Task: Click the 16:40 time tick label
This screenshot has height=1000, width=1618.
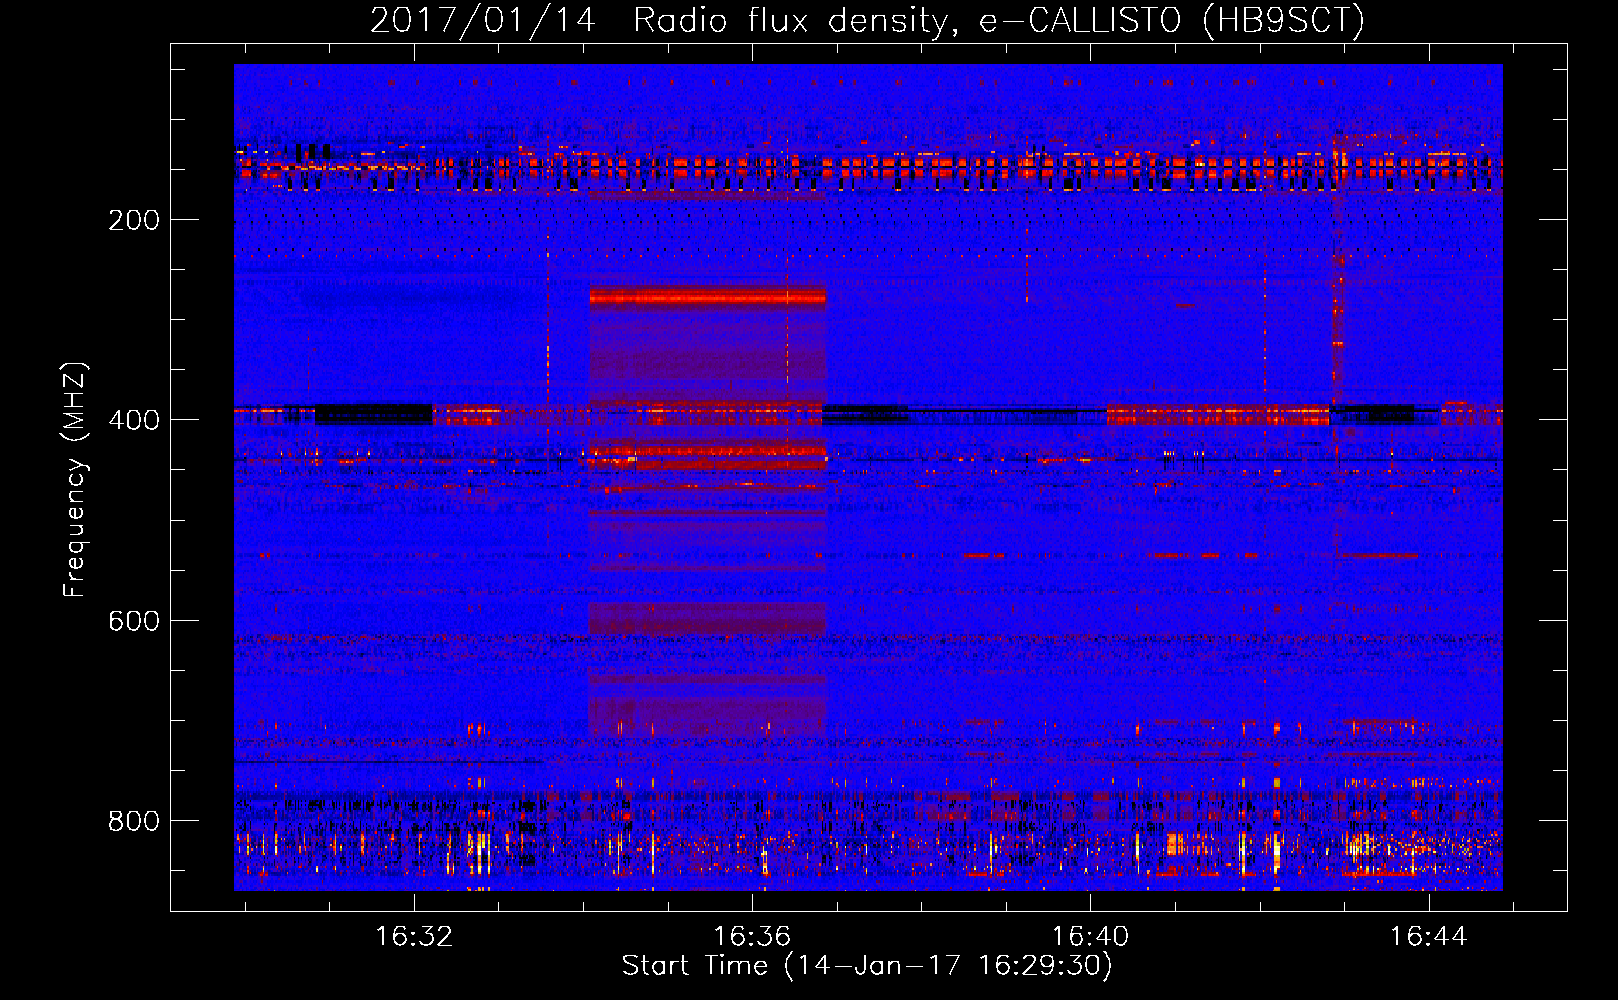Action: [1090, 936]
